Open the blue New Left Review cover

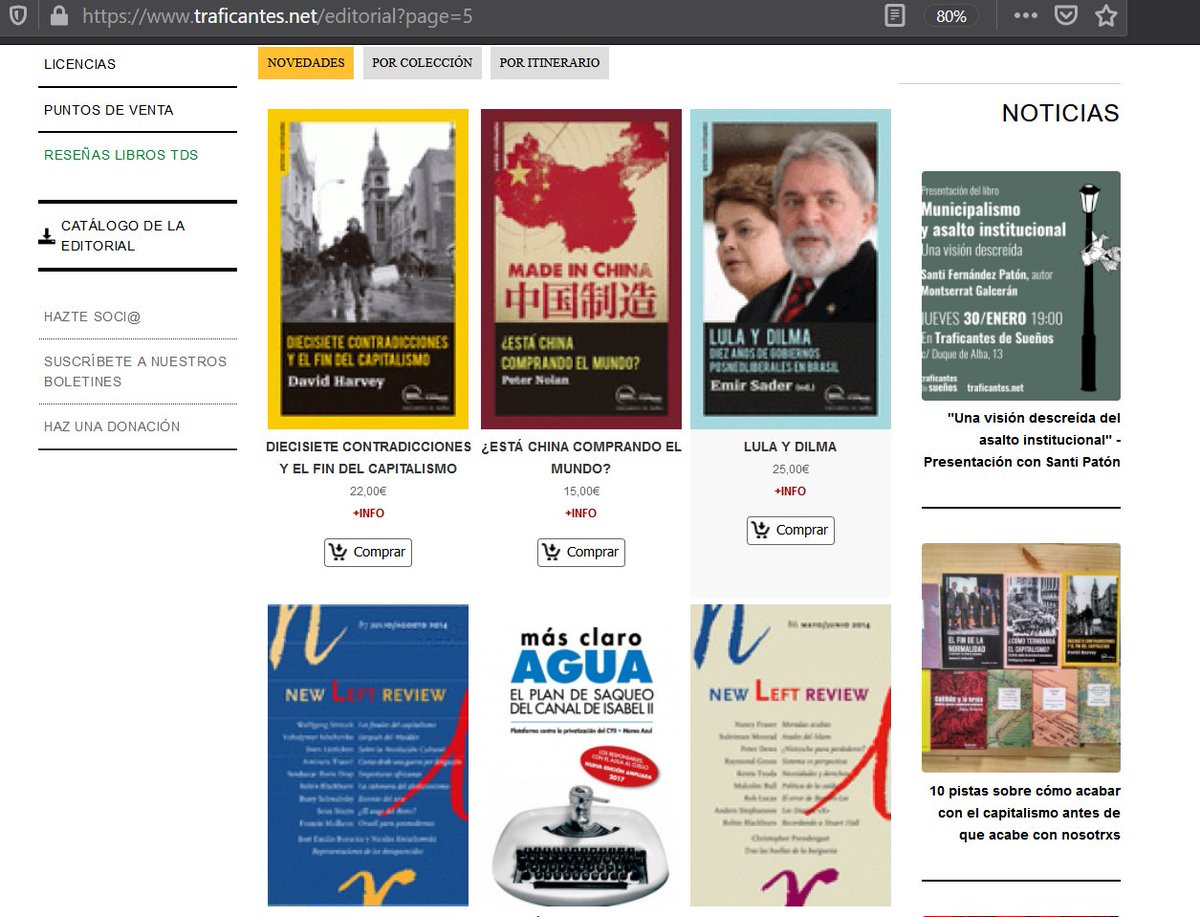coord(368,755)
